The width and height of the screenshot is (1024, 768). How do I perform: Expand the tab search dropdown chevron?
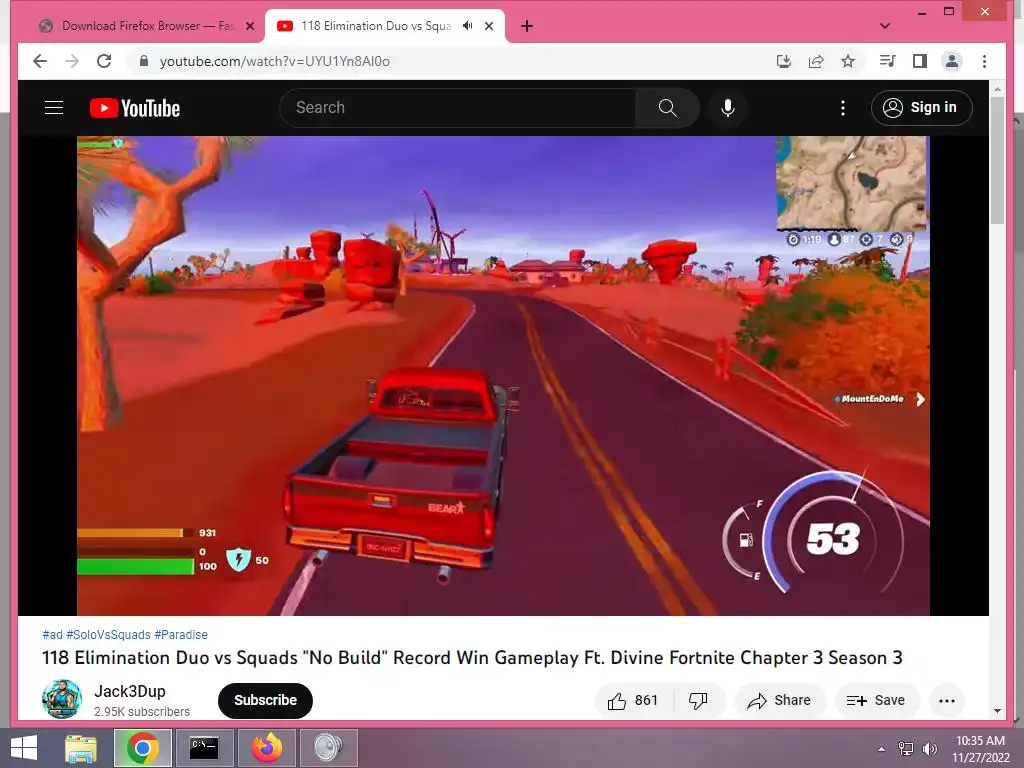click(x=884, y=26)
